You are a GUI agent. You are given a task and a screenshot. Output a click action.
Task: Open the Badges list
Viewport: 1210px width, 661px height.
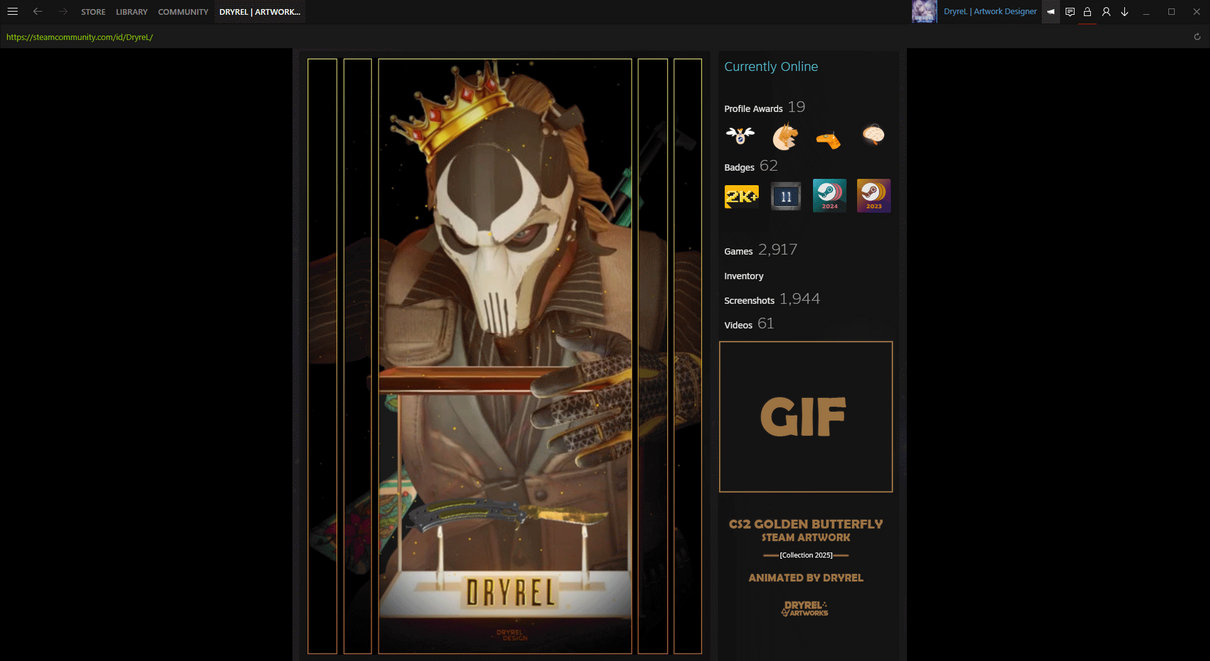click(750, 166)
